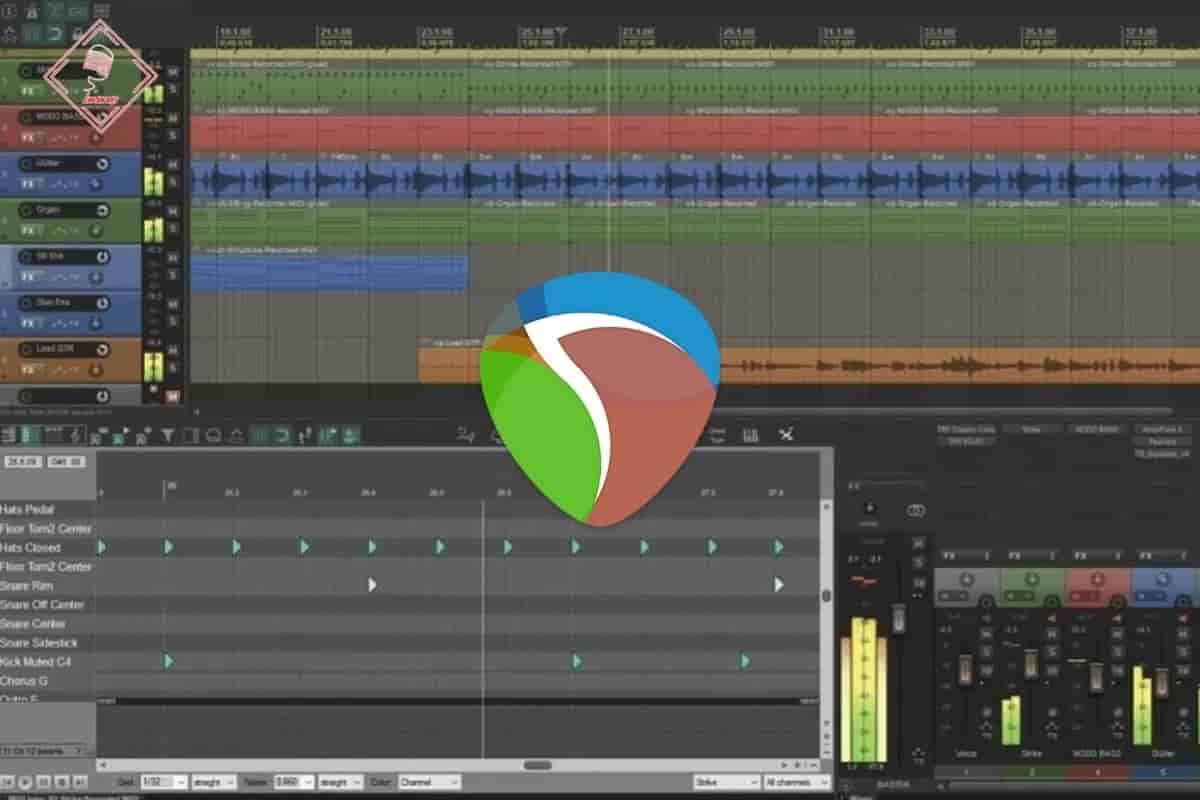Click the FX button on Lead GTR track
This screenshot has height=800, width=1200.
pyautogui.click(x=29, y=371)
